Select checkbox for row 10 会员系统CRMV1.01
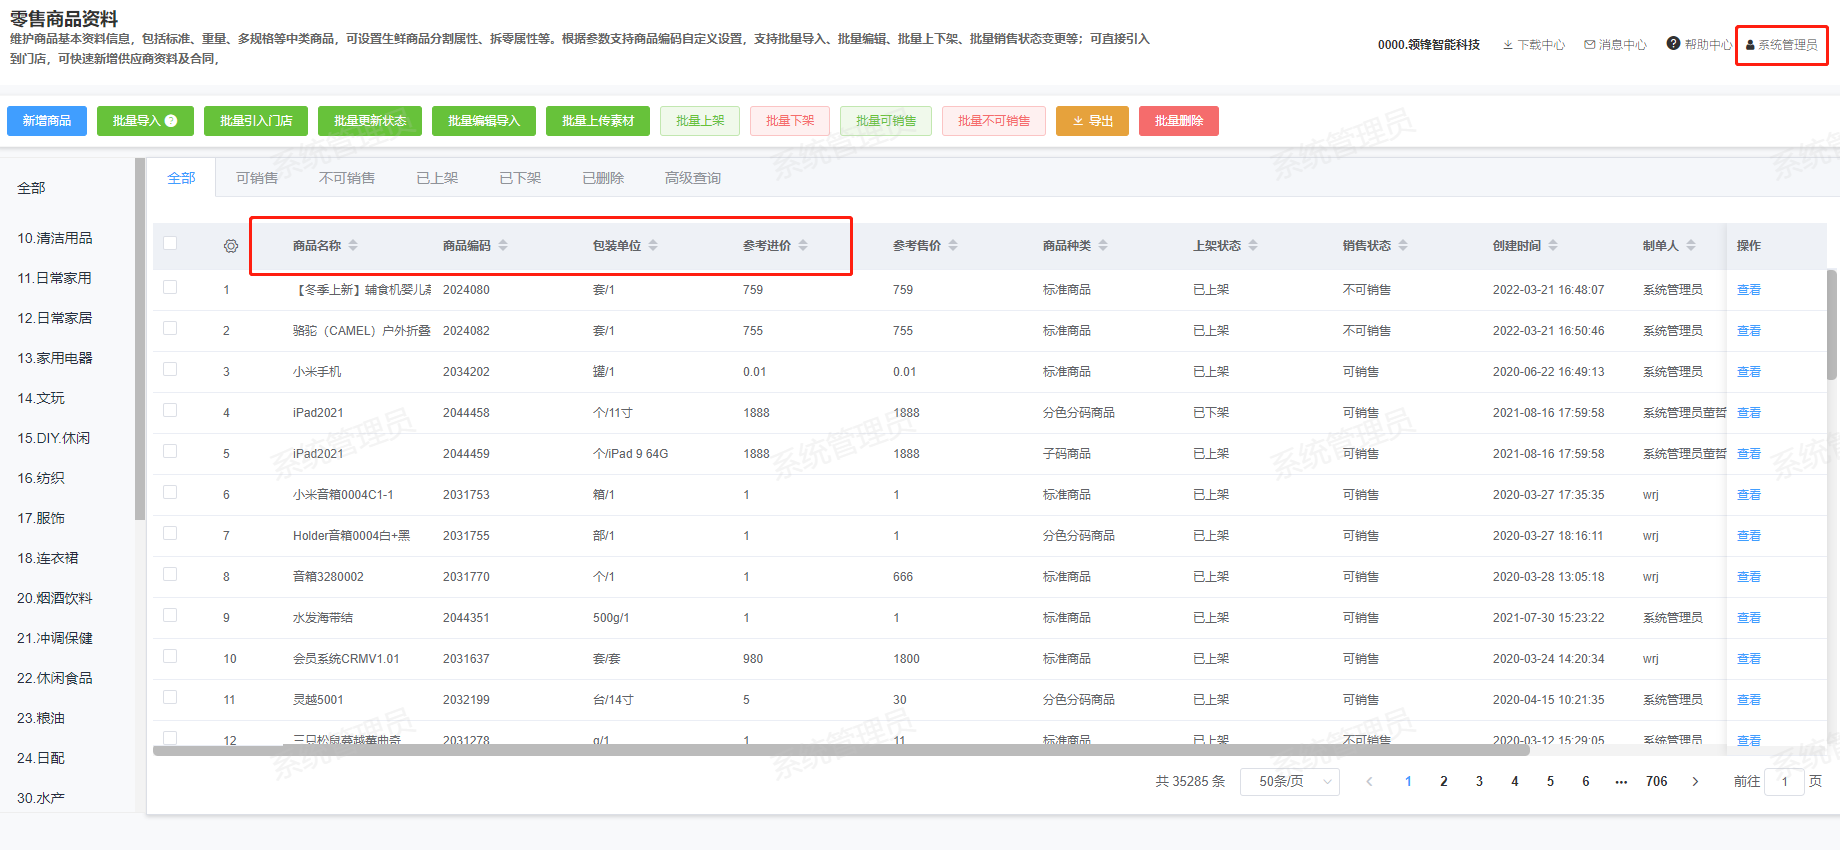 [x=170, y=657]
